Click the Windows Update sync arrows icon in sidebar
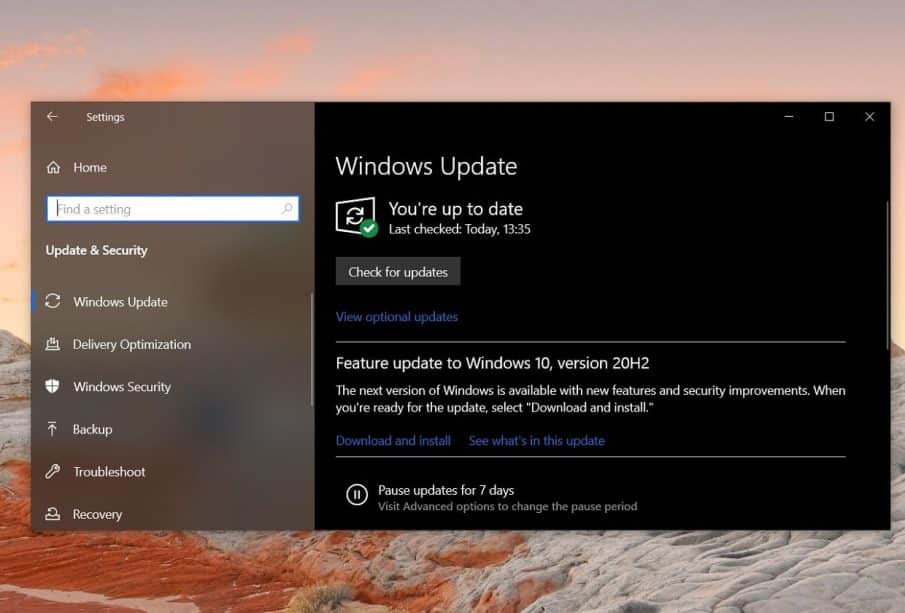Image resolution: width=905 pixels, height=613 pixels. 53,301
